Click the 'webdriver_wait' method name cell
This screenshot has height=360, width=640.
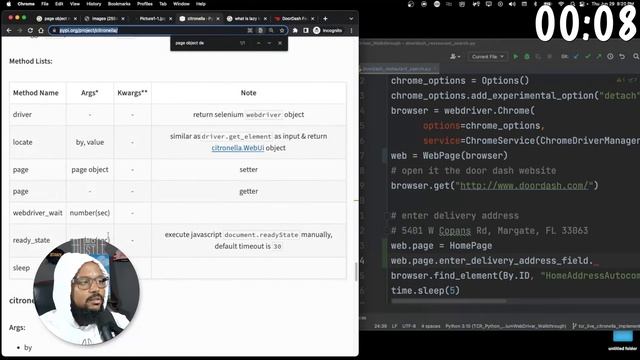pyautogui.click(x=38, y=213)
